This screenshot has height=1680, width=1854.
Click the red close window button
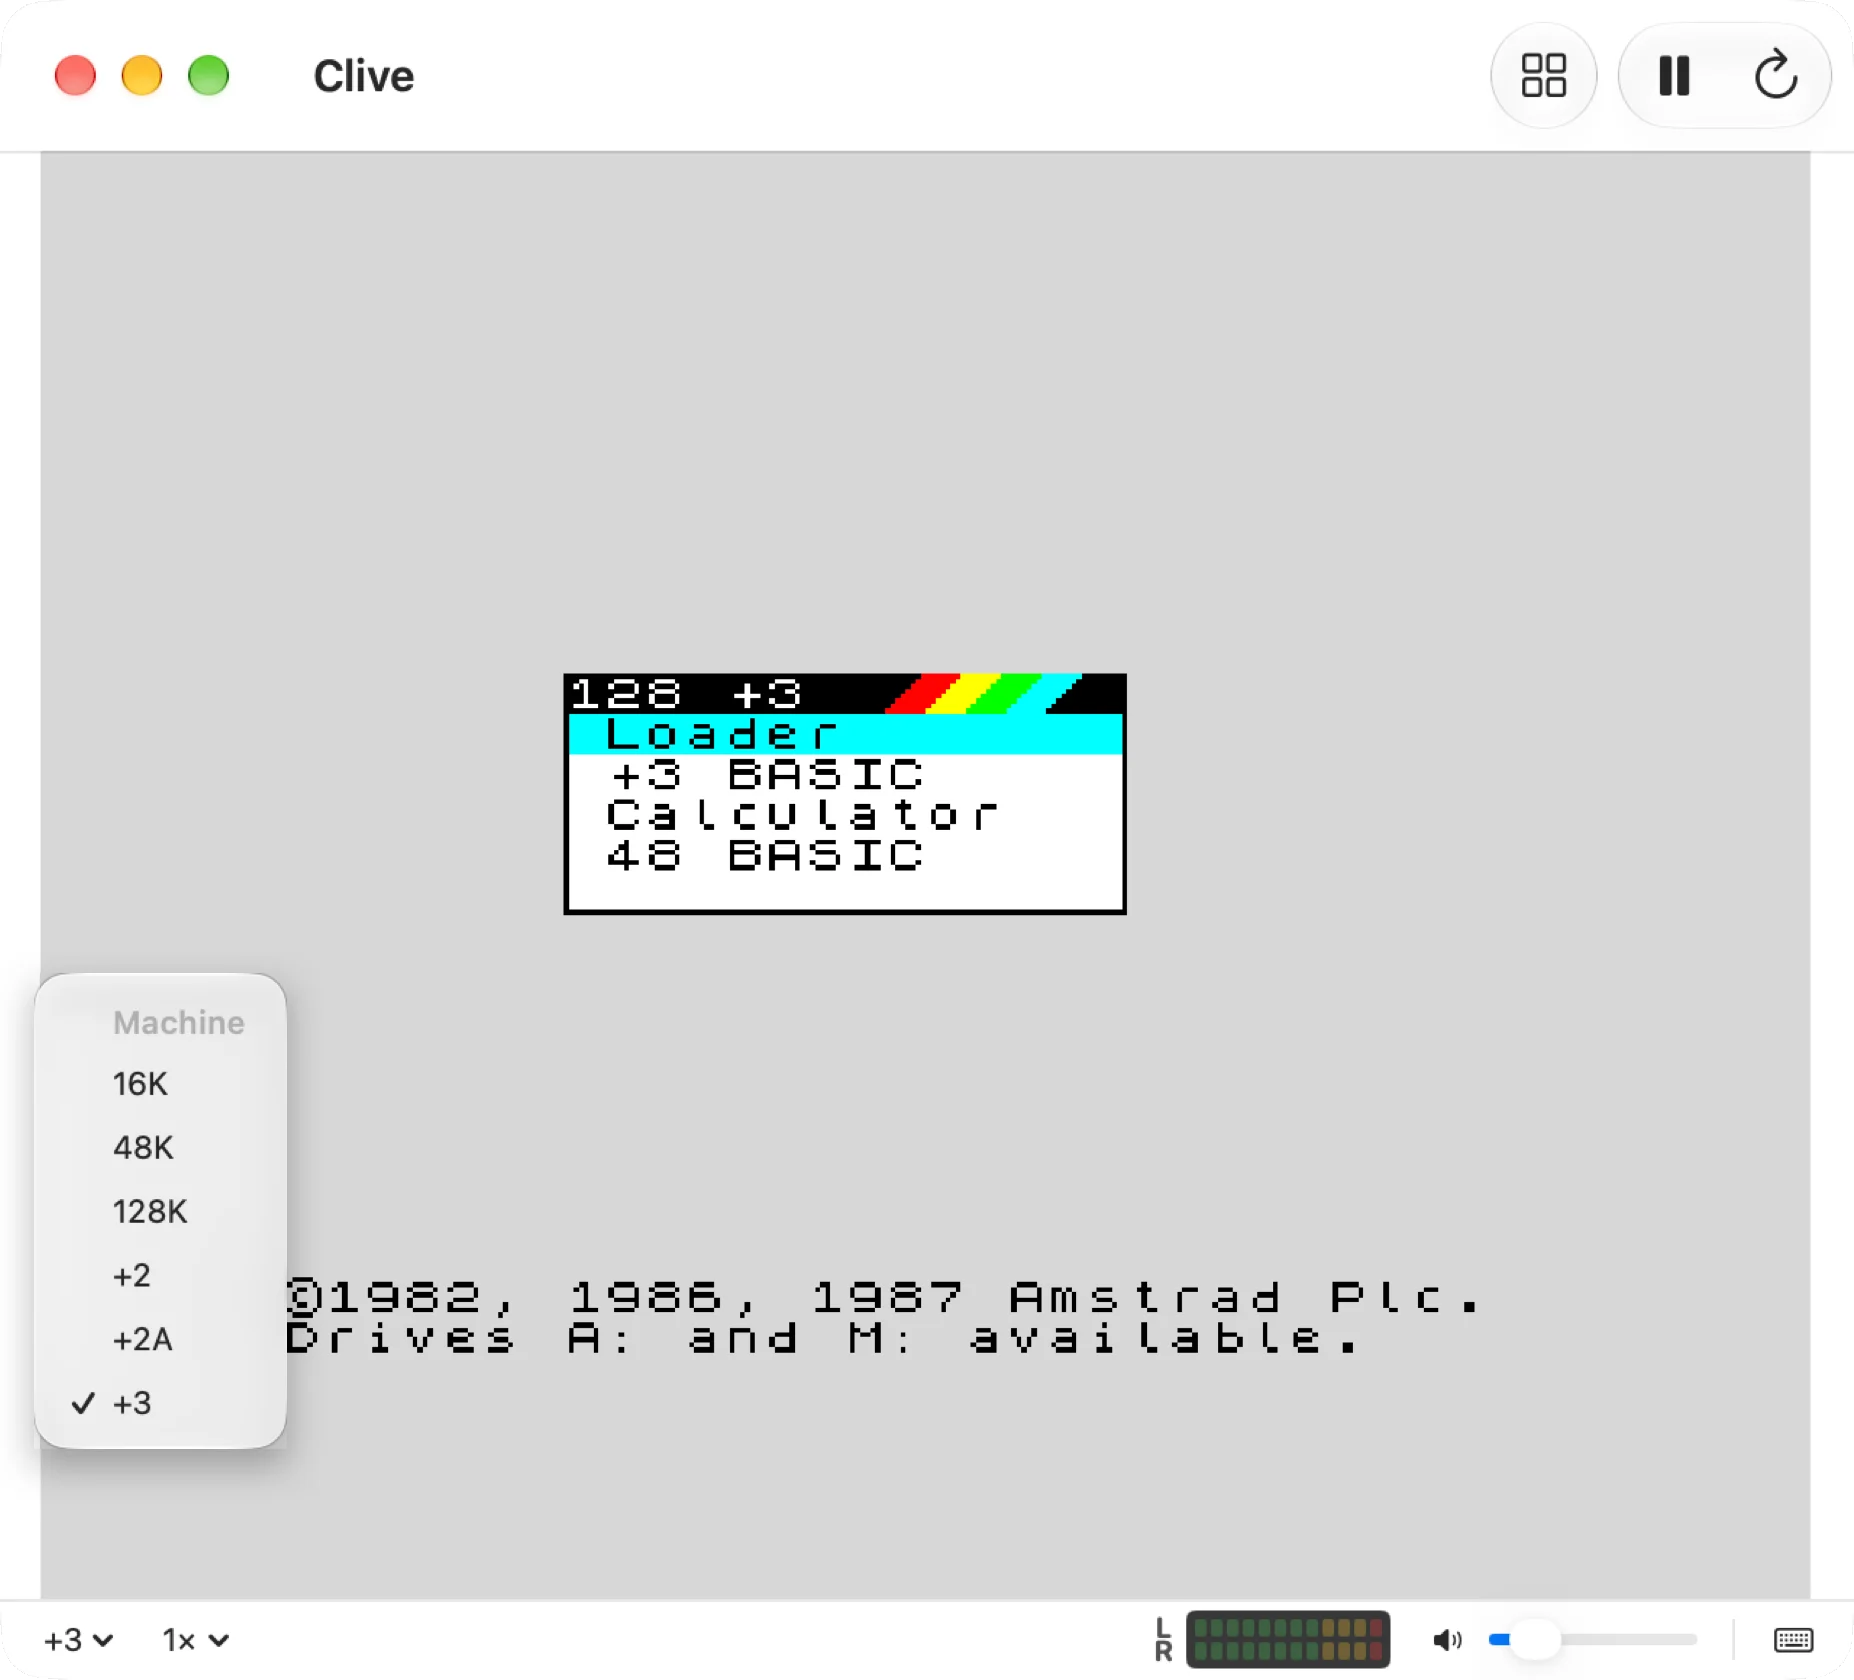click(75, 76)
